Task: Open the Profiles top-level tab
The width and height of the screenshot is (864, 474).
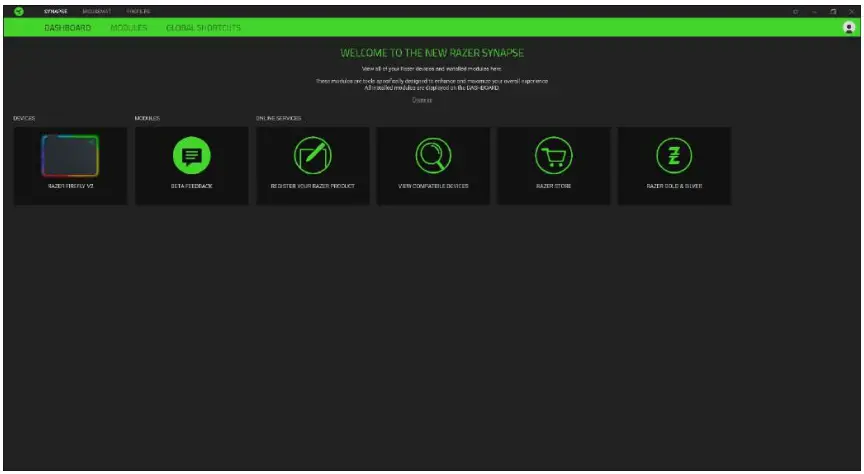Action: [x=138, y=11]
